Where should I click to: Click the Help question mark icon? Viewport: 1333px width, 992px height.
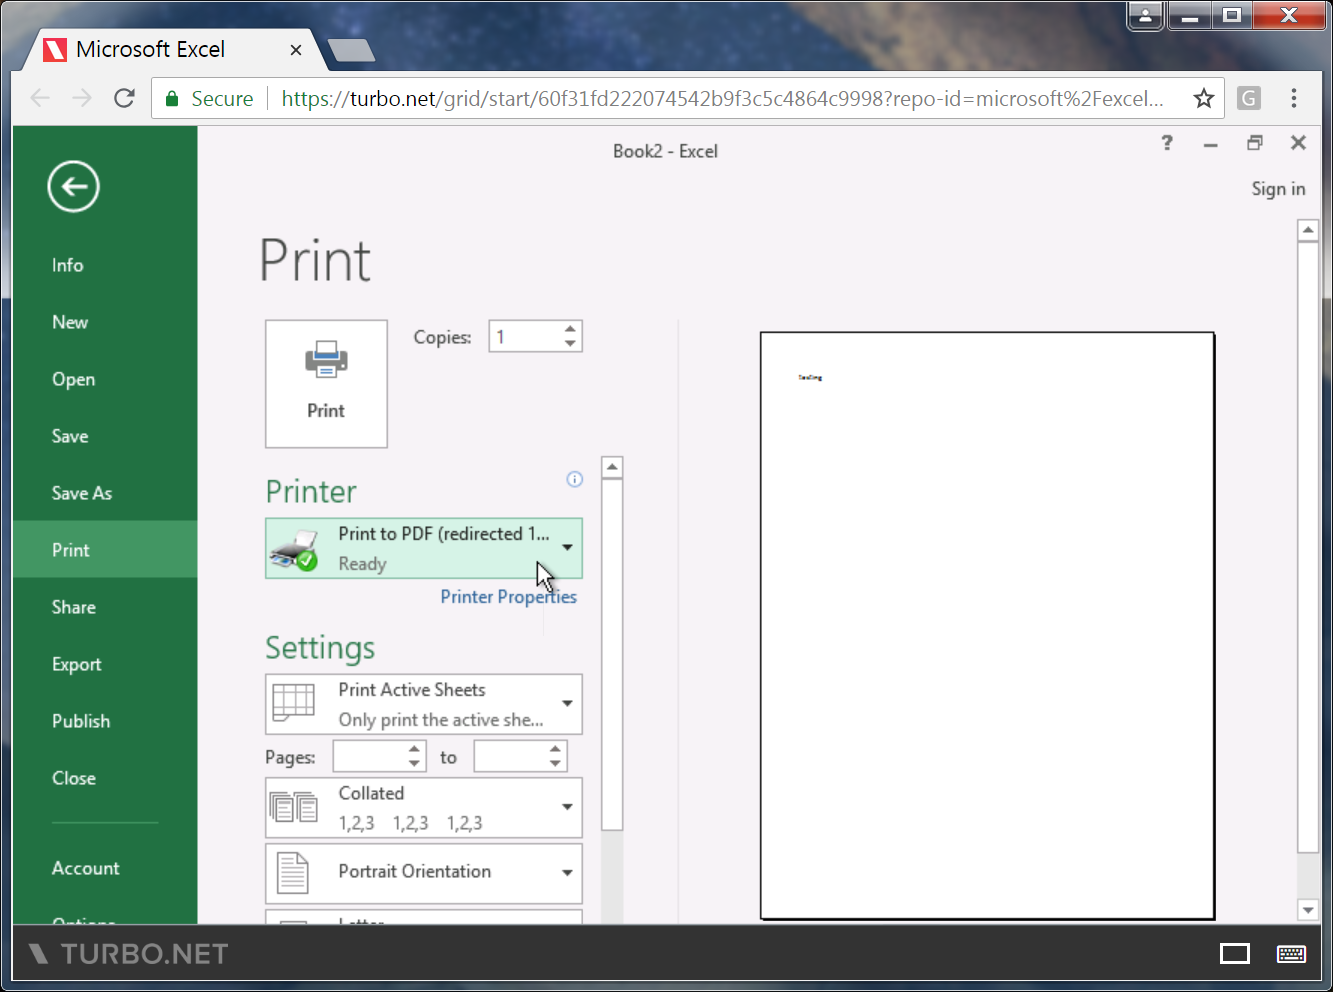click(x=1166, y=143)
